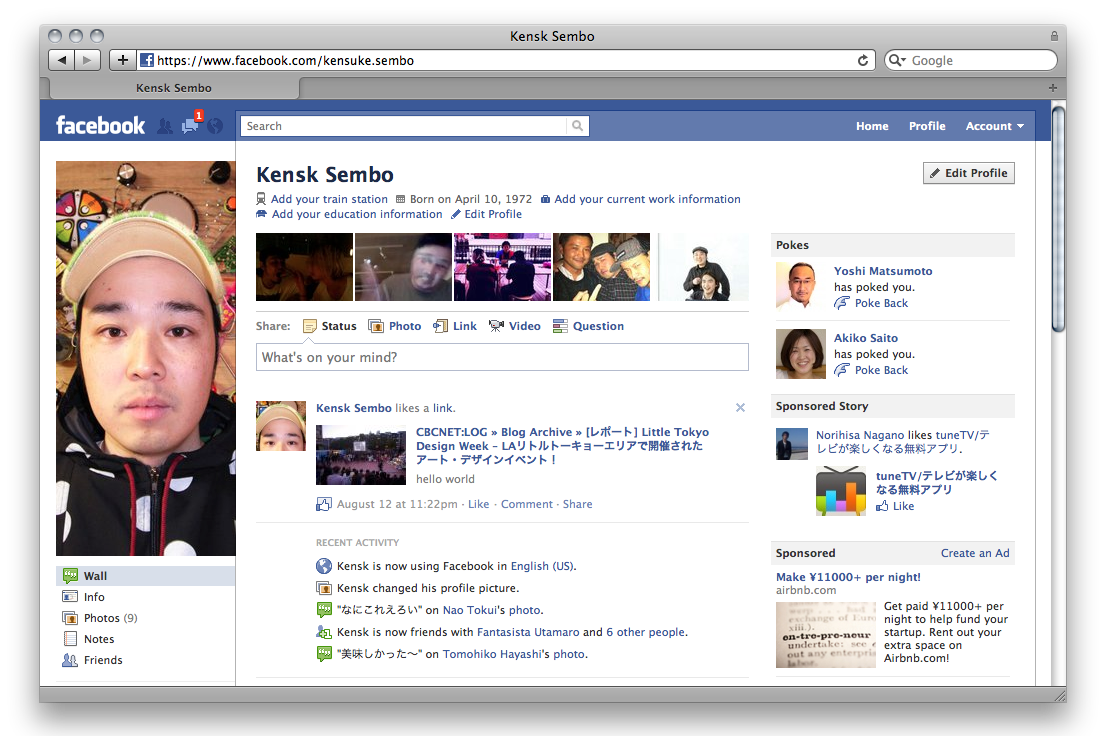Click the Friends sidebar icon
1106x741 pixels.
click(71, 660)
